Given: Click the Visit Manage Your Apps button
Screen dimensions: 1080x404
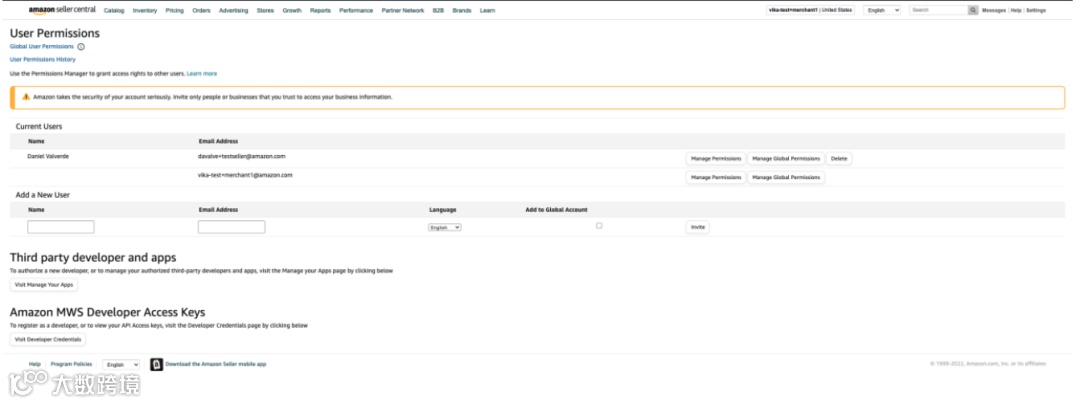Looking at the screenshot, I should tap(44, 285).
